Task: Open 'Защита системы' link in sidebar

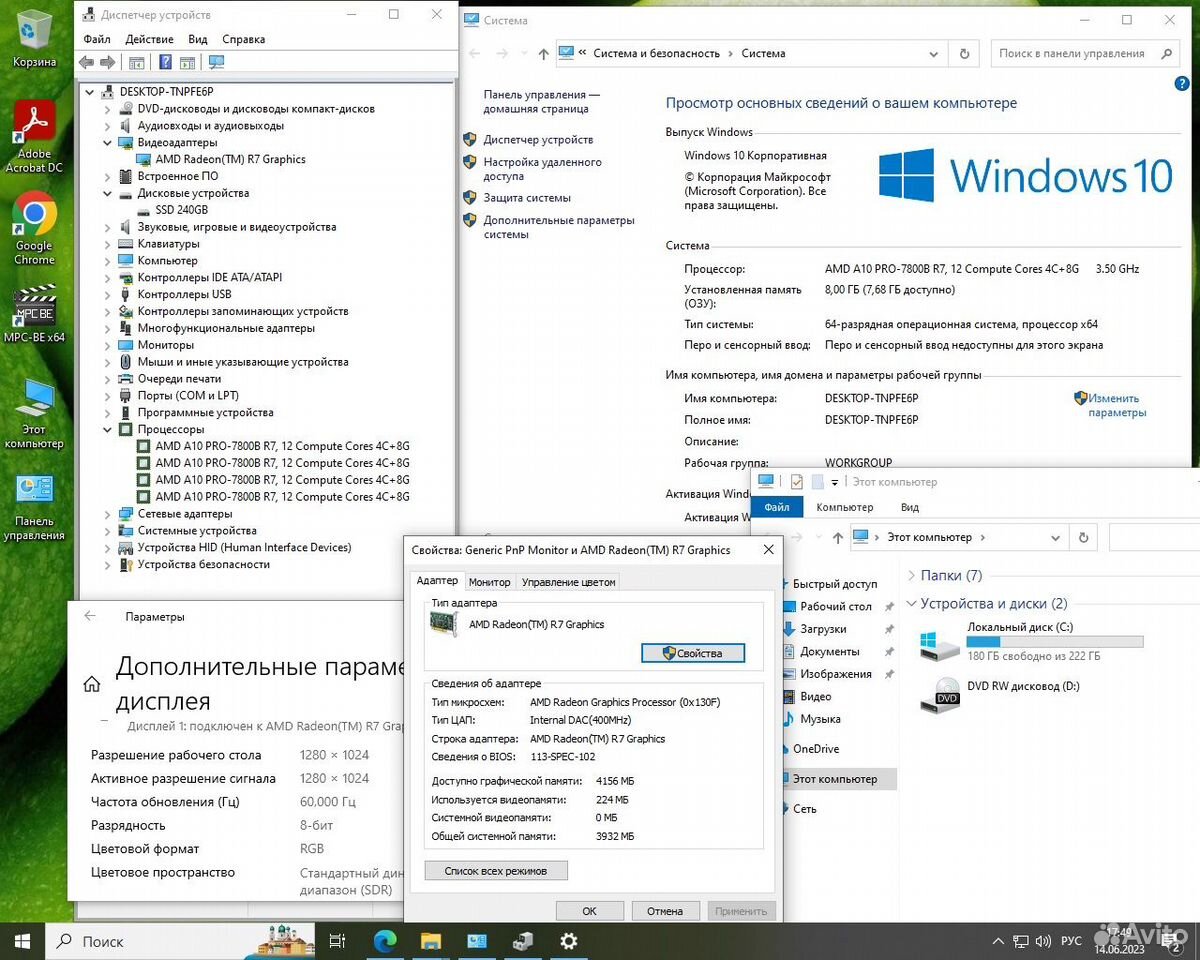Action: (527, 198)
